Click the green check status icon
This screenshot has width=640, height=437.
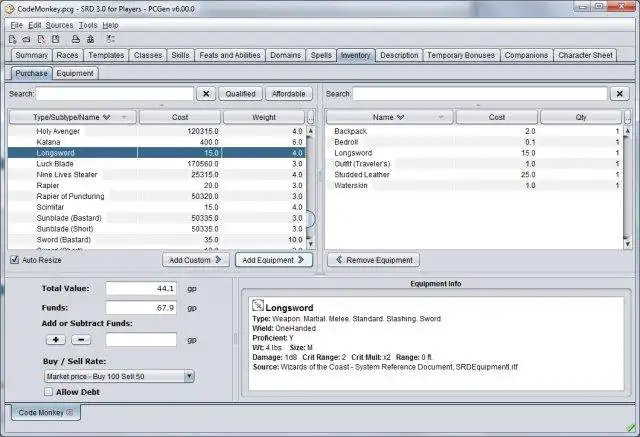(631, 427)
